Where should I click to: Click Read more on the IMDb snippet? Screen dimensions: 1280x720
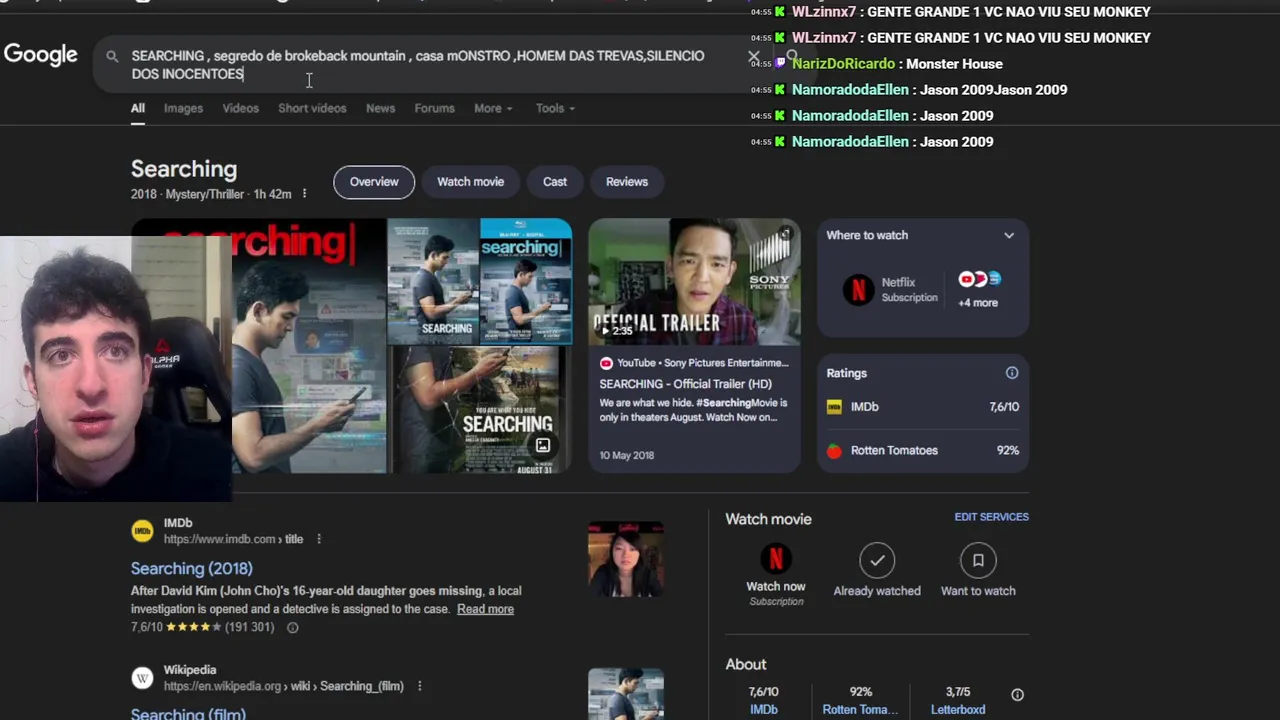(x=485, y=609)
